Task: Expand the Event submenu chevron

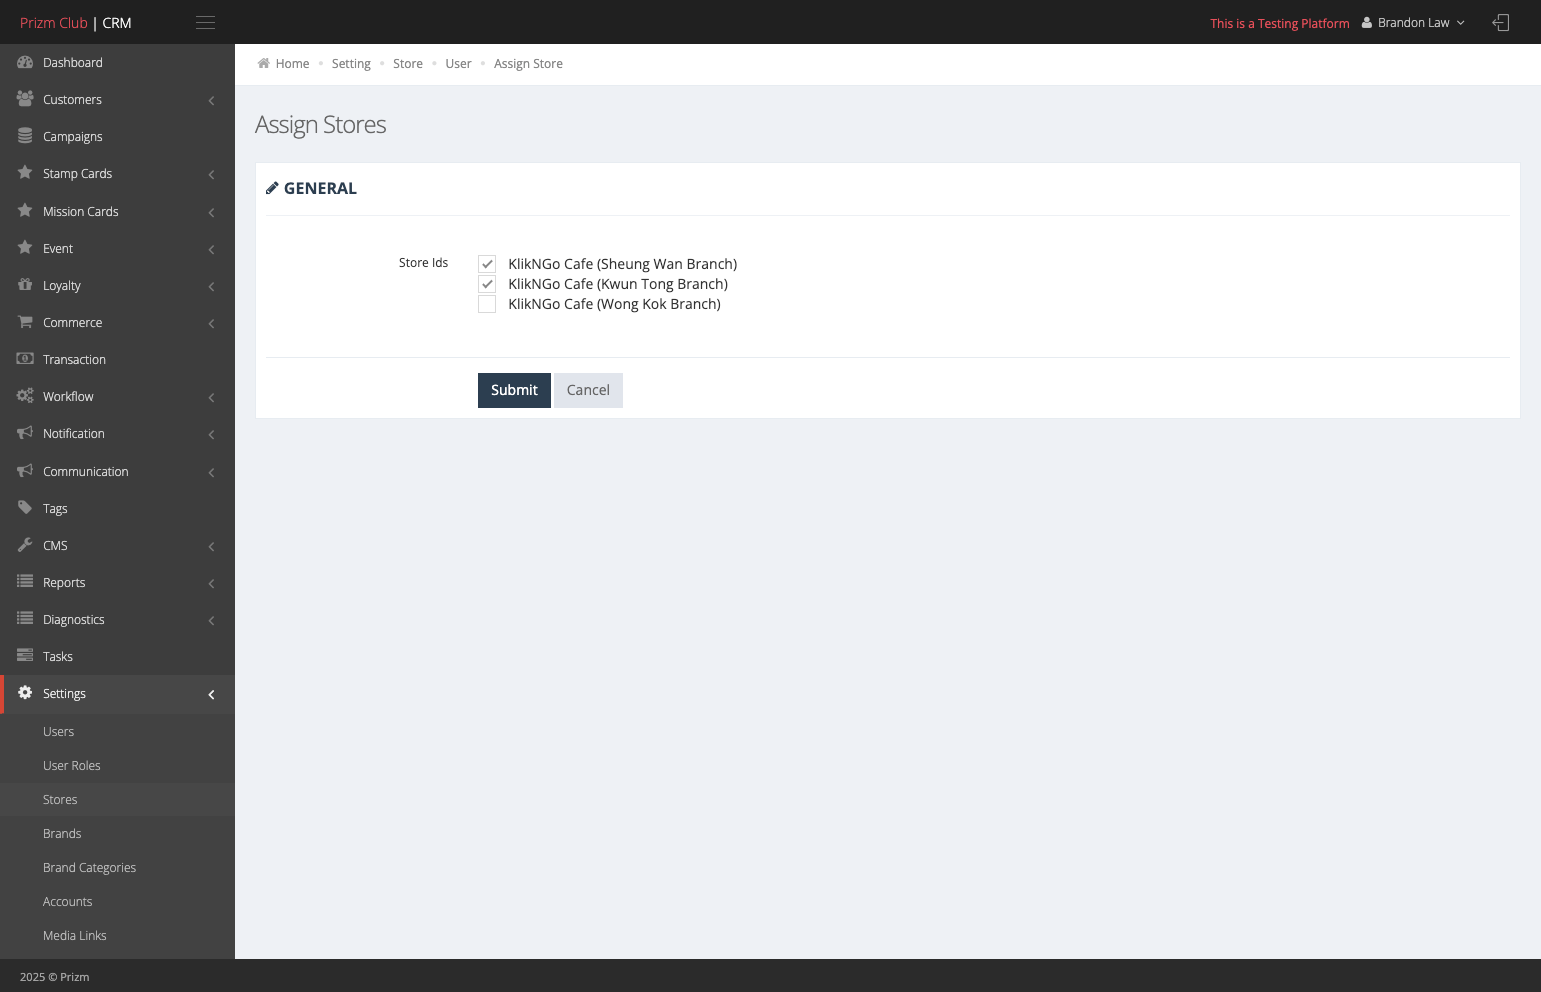Action: (211, 249)
